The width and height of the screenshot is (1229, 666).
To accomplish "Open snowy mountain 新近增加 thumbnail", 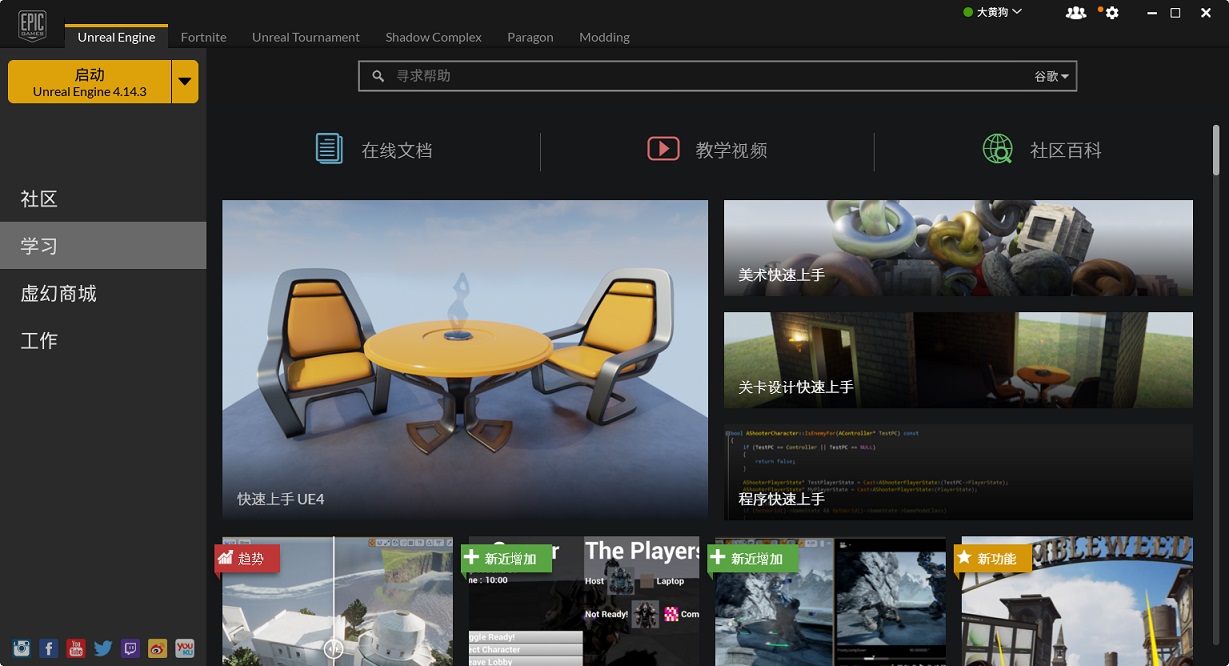I will 830,601.
